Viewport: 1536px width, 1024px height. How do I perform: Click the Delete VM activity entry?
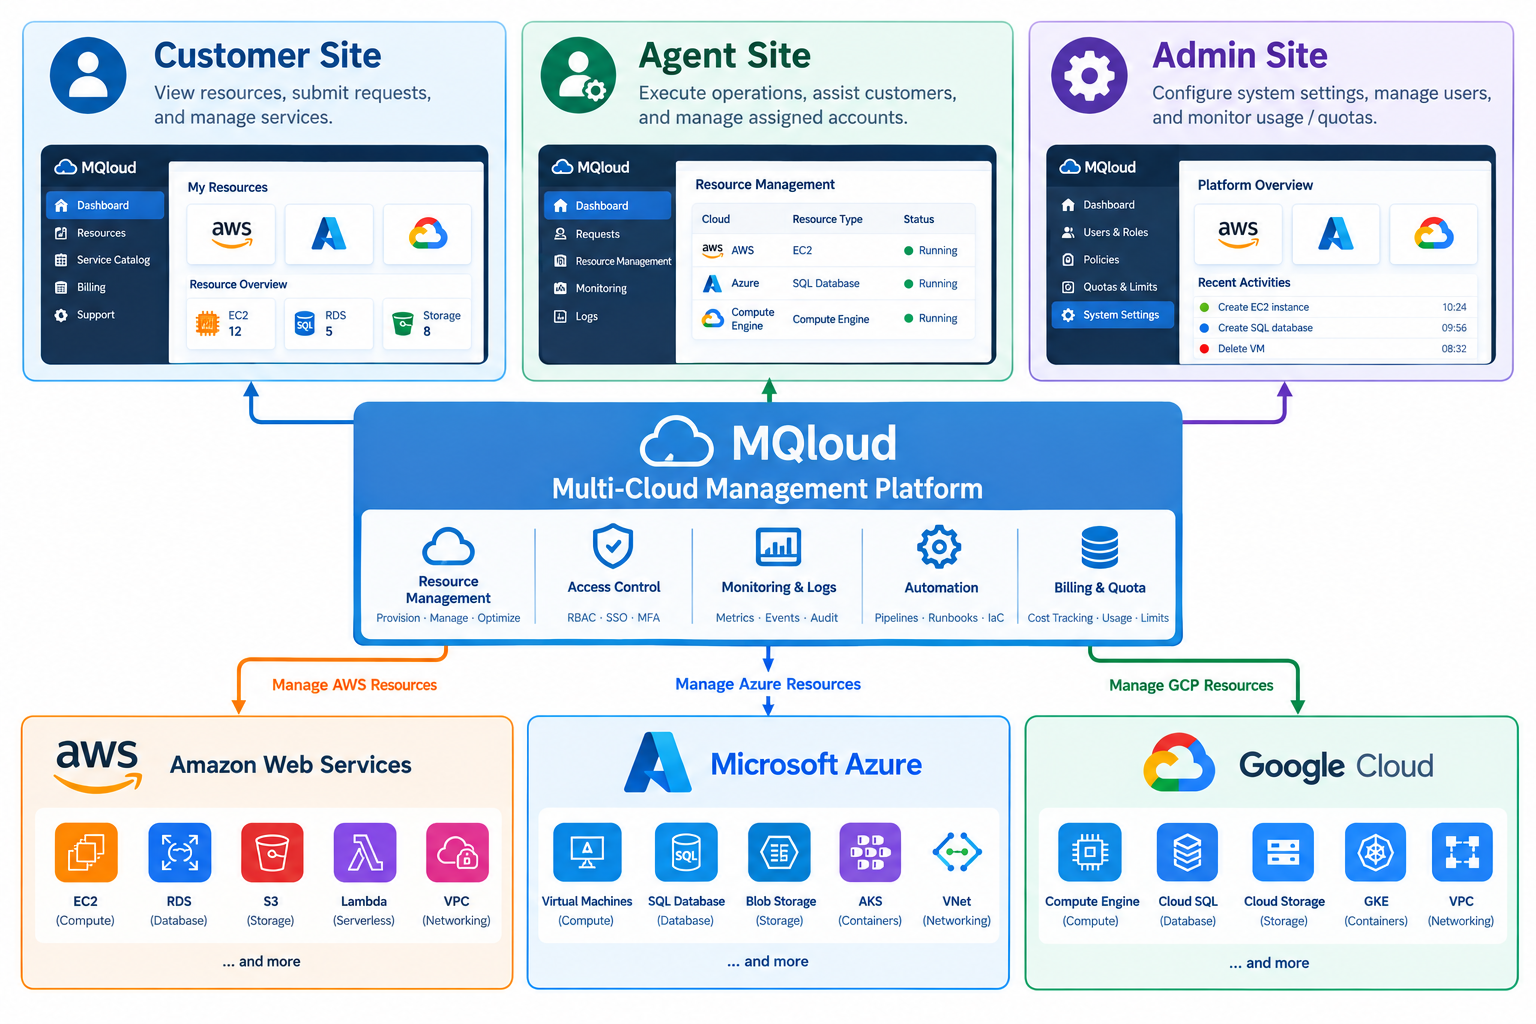[x=1334, y=349]
